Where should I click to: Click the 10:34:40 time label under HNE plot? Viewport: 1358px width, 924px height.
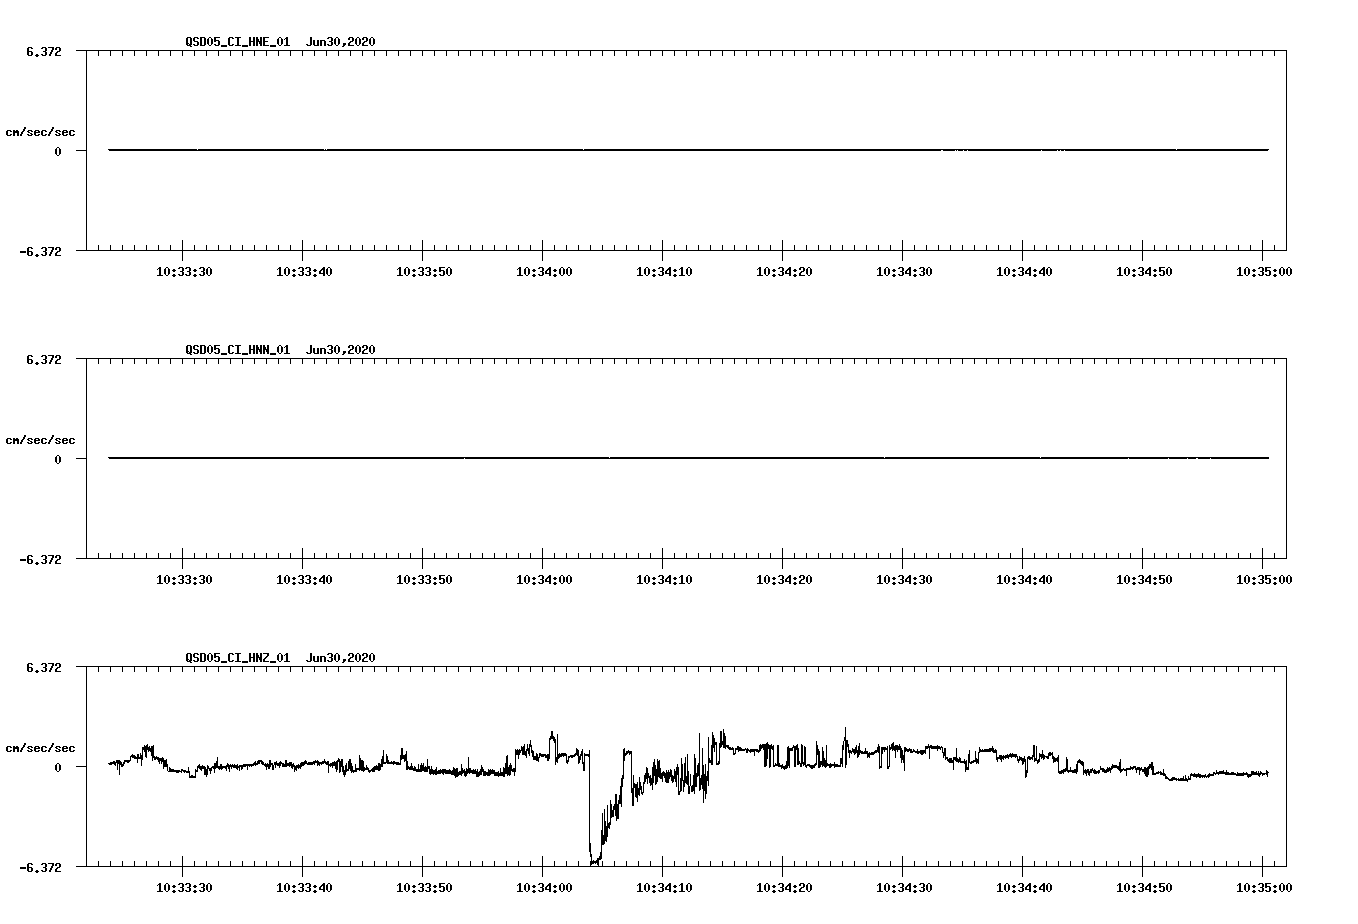click(x=1024, y=272)
